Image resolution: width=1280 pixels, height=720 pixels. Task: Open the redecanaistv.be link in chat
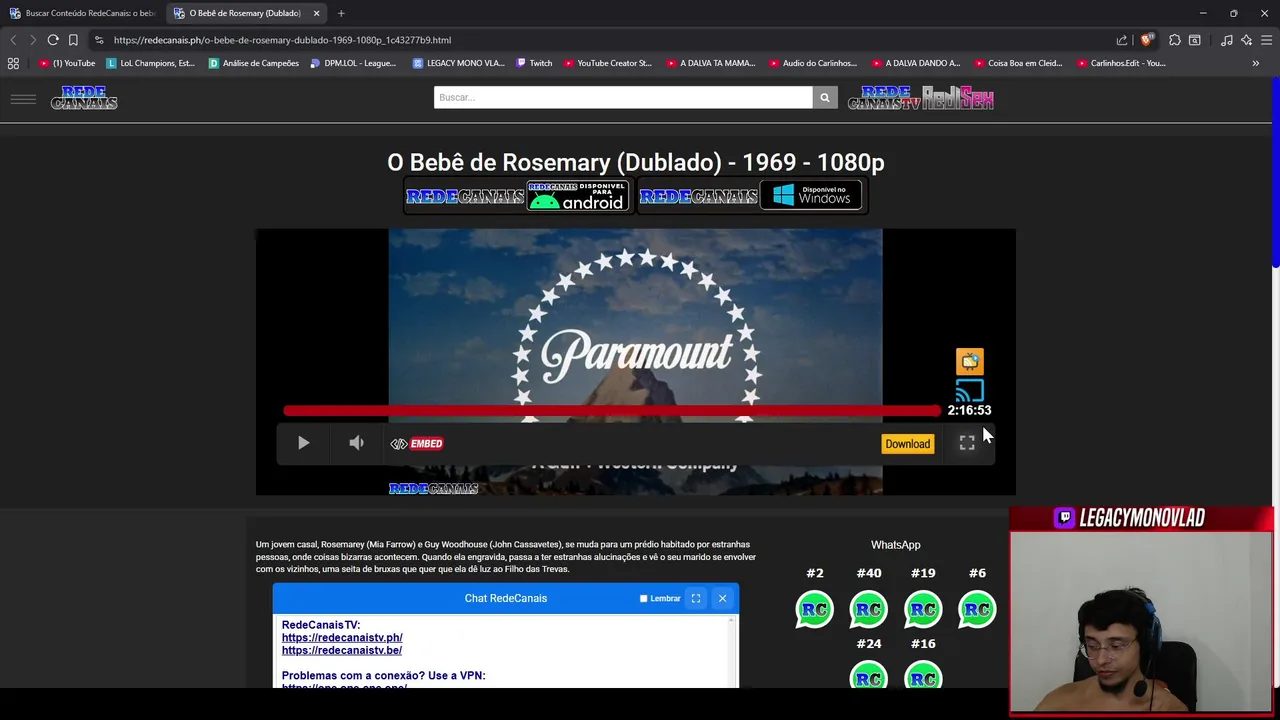[342, 650]
